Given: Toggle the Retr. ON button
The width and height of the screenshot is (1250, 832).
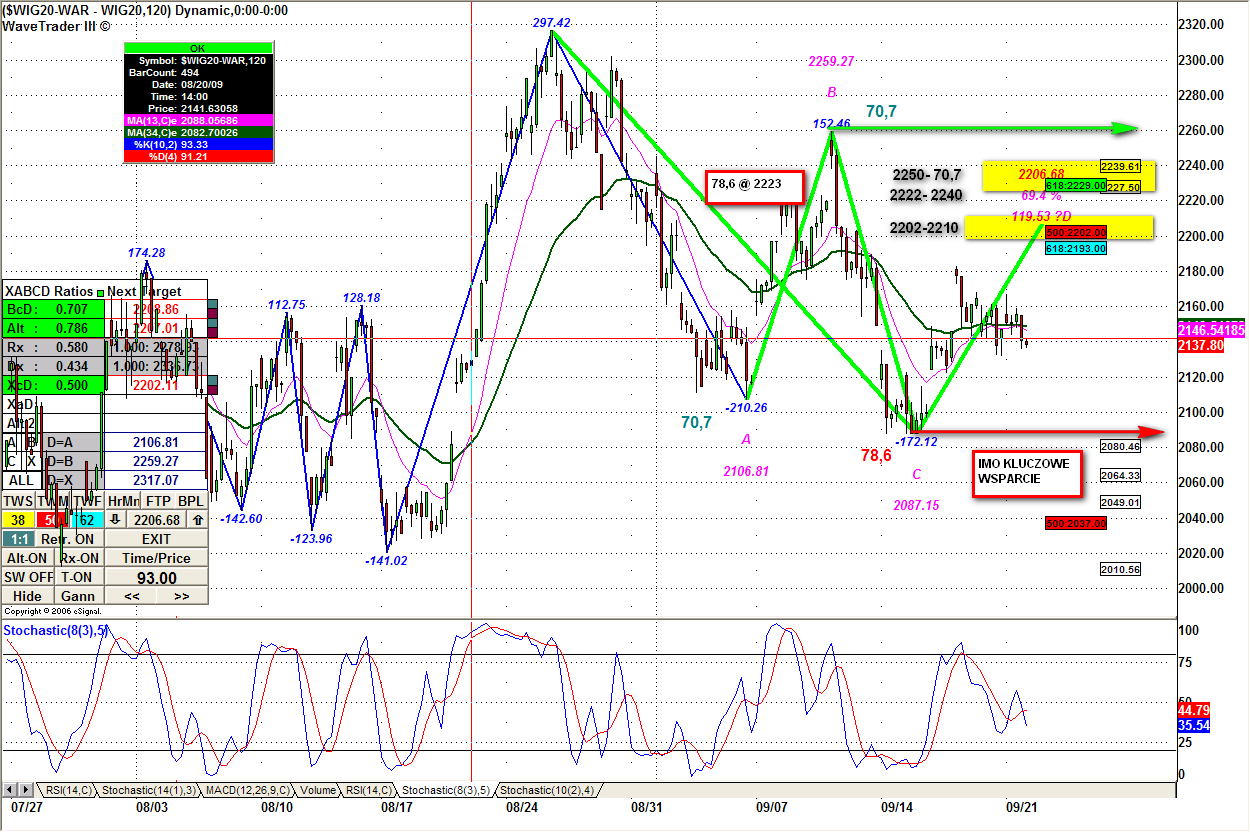Looking at the screenshot, I should click(x=69, y=539).
